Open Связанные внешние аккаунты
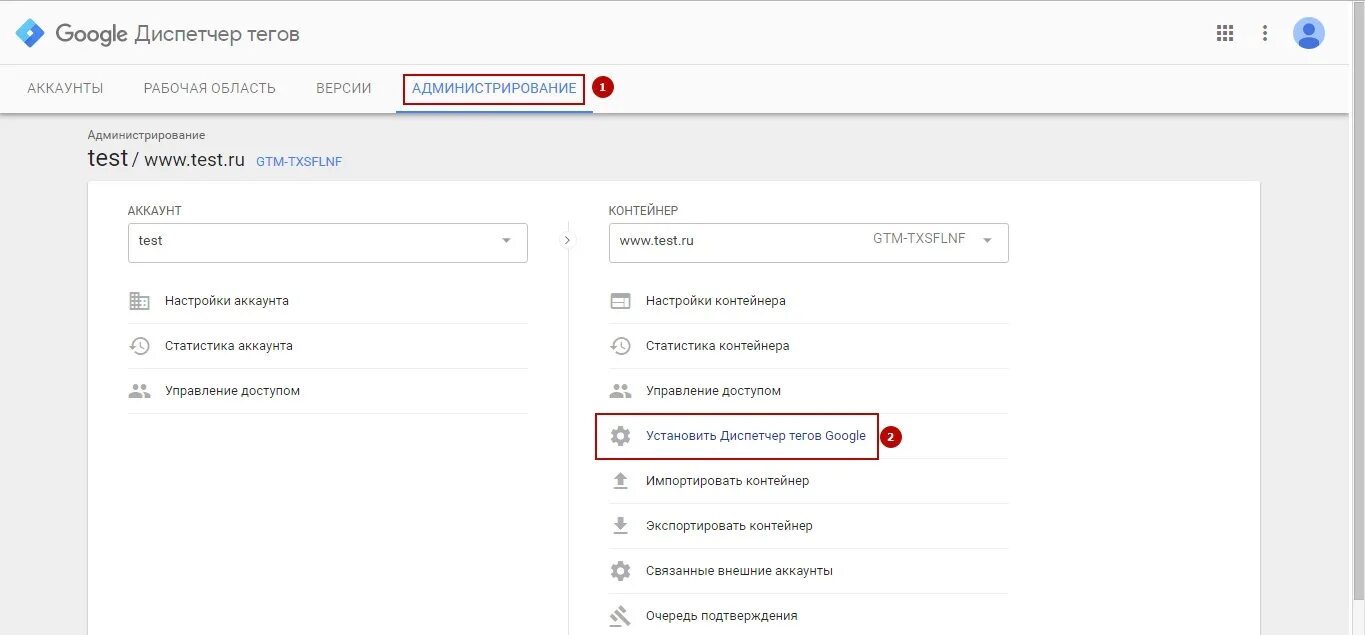 (x=739, y=571)
